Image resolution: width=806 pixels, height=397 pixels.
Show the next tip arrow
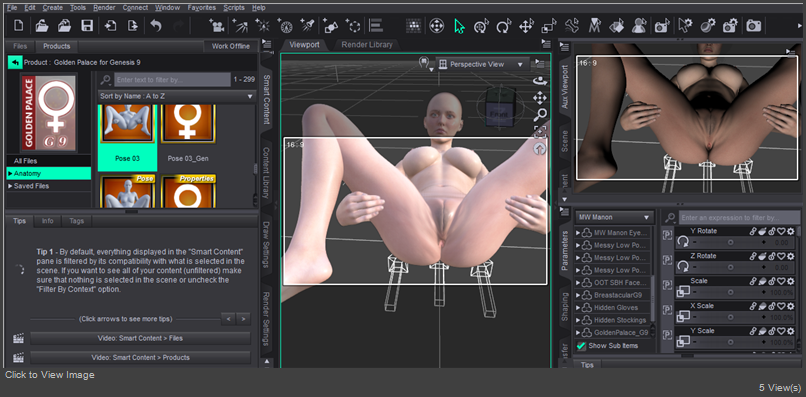pyautogui.click(x=243, y=319)
